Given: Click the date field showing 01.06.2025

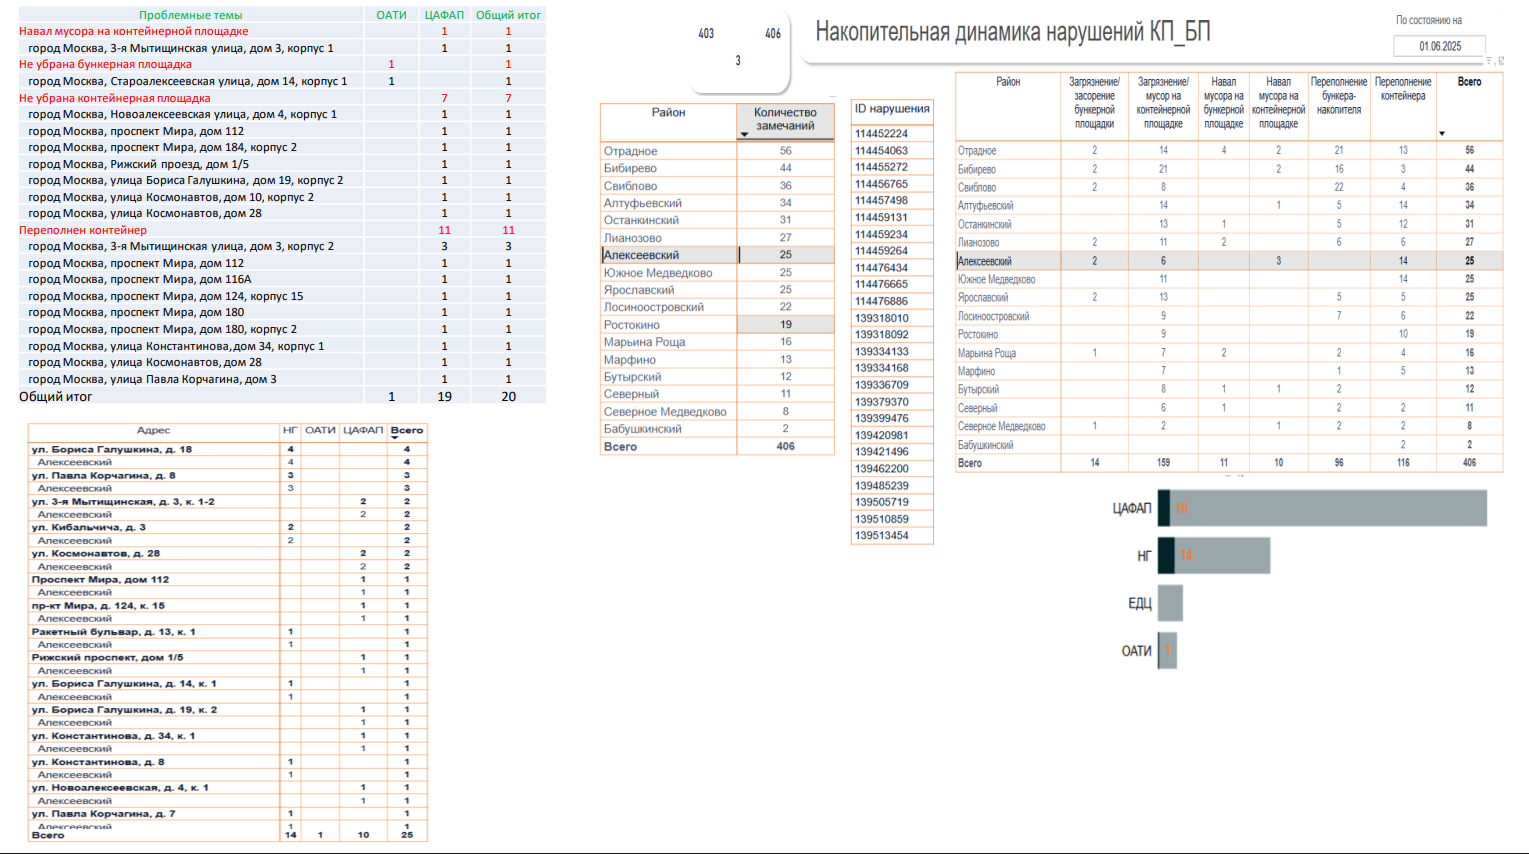Looking at the screenshot, I should (x=1439, y=46).
